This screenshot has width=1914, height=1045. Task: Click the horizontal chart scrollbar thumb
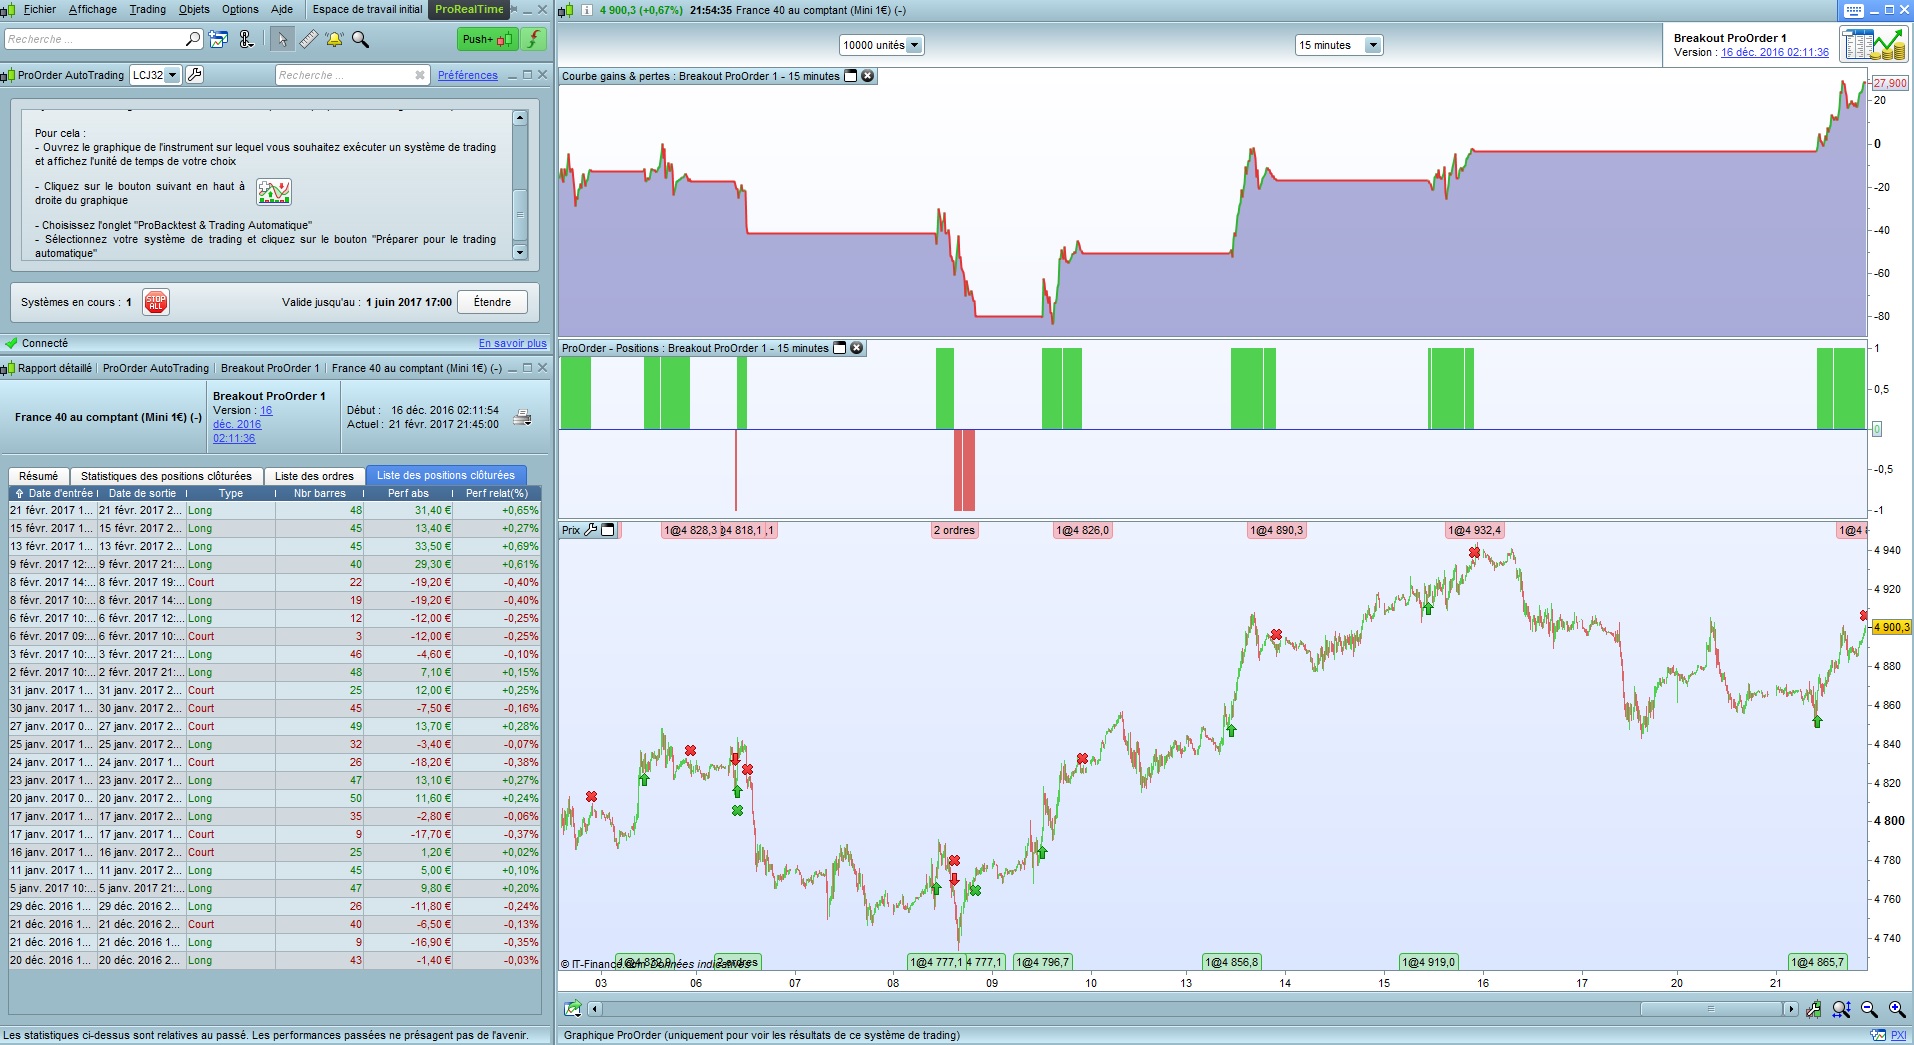tap(1711, 1009)
